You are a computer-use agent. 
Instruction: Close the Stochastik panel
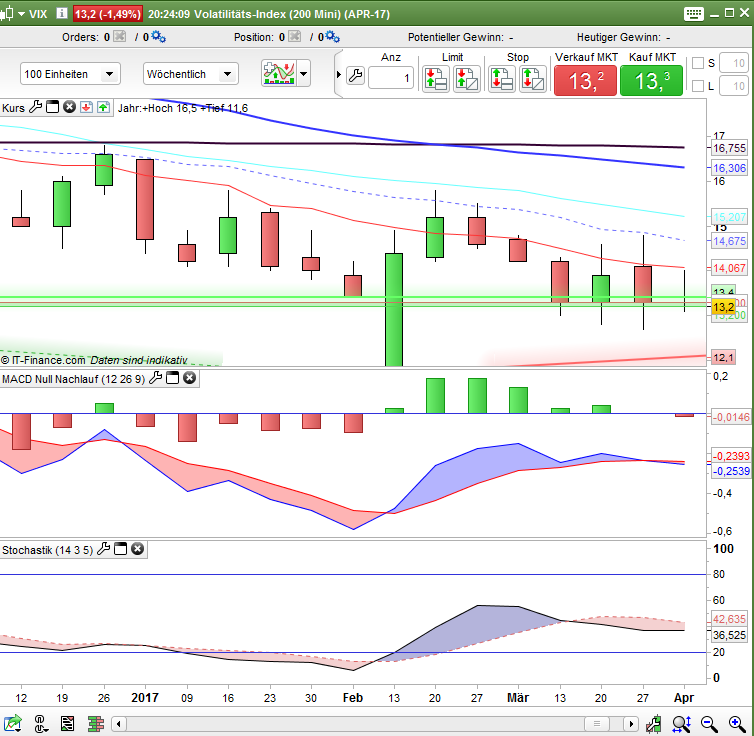click(138, 549)
